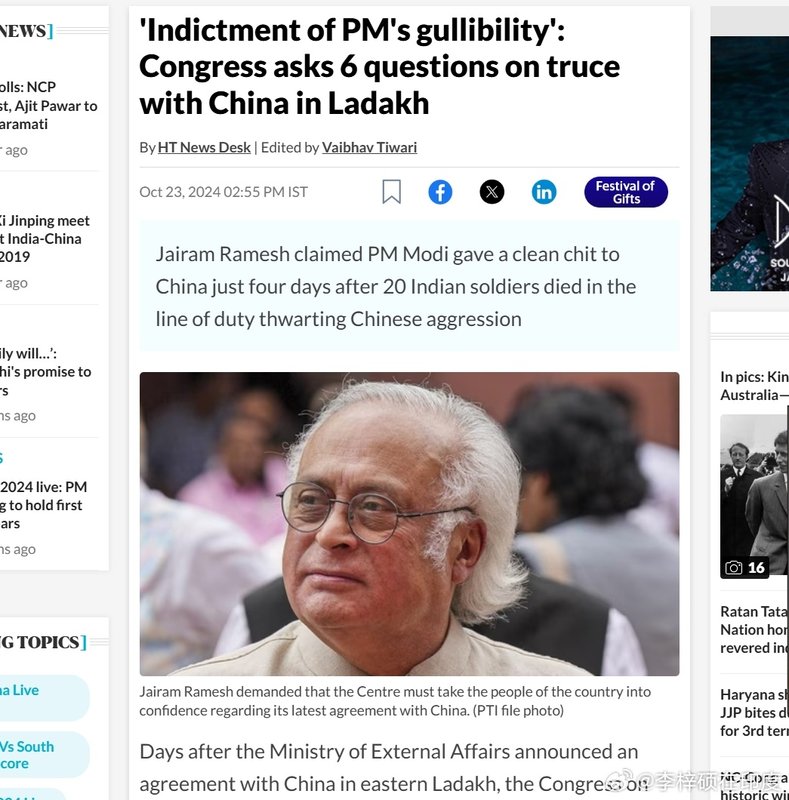Click the advertisement banner on the right
Screen dimensions: 789x800
pyautogui.click(x=750, y=163)
